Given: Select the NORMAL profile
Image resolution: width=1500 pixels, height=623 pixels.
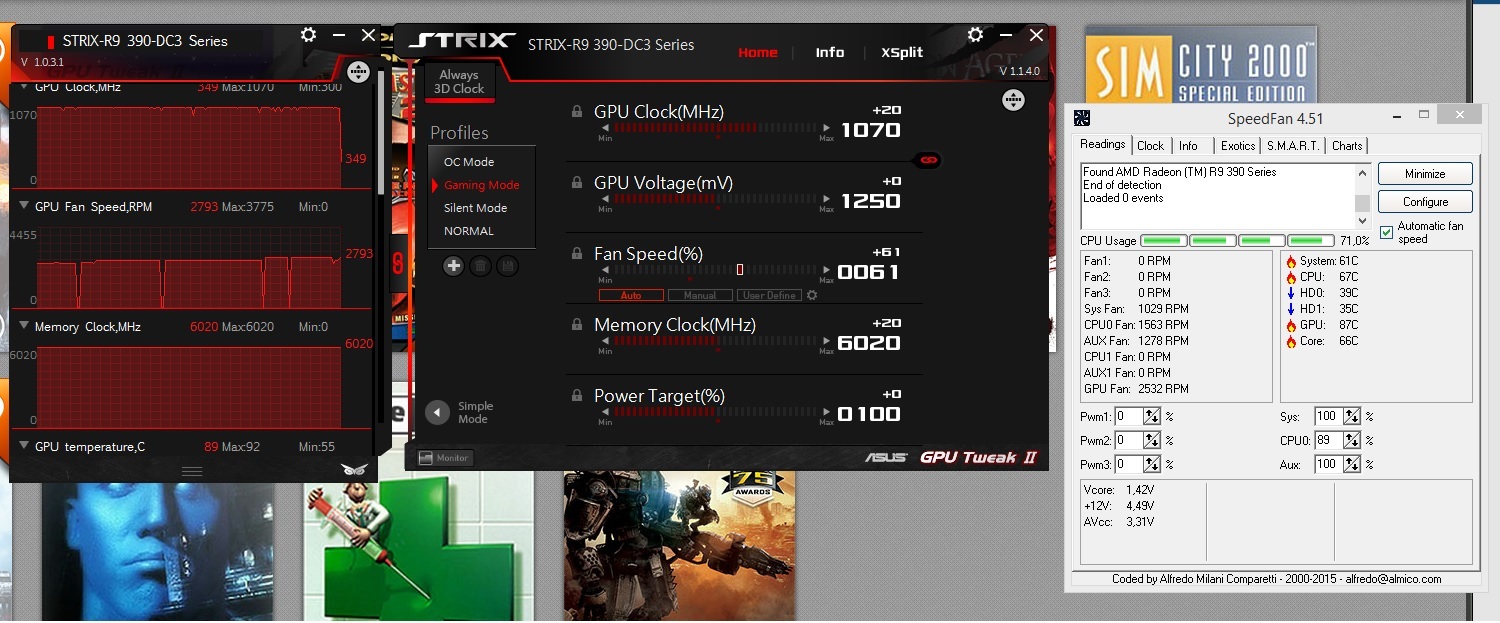Looking at the screenshot, I should click(469, 231).
